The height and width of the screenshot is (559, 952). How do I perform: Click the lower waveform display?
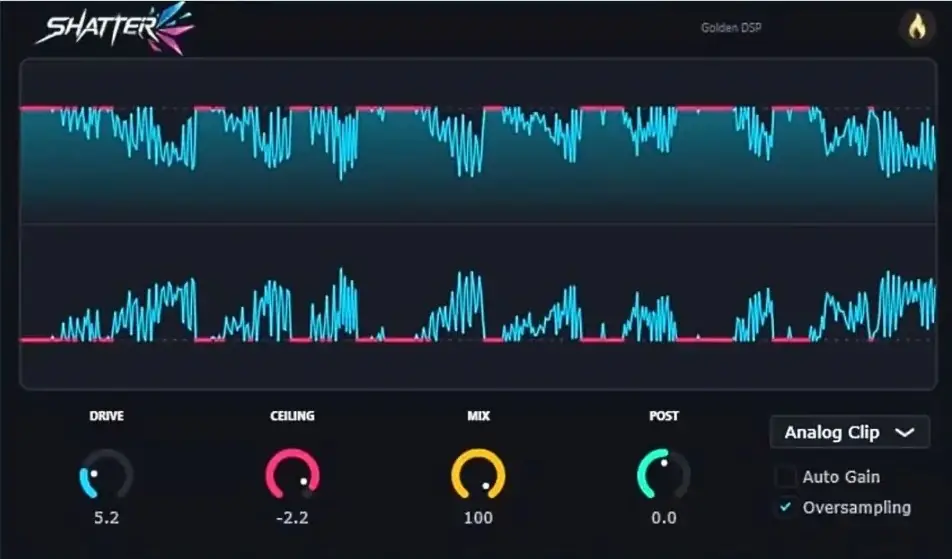[x=478, y=307]
